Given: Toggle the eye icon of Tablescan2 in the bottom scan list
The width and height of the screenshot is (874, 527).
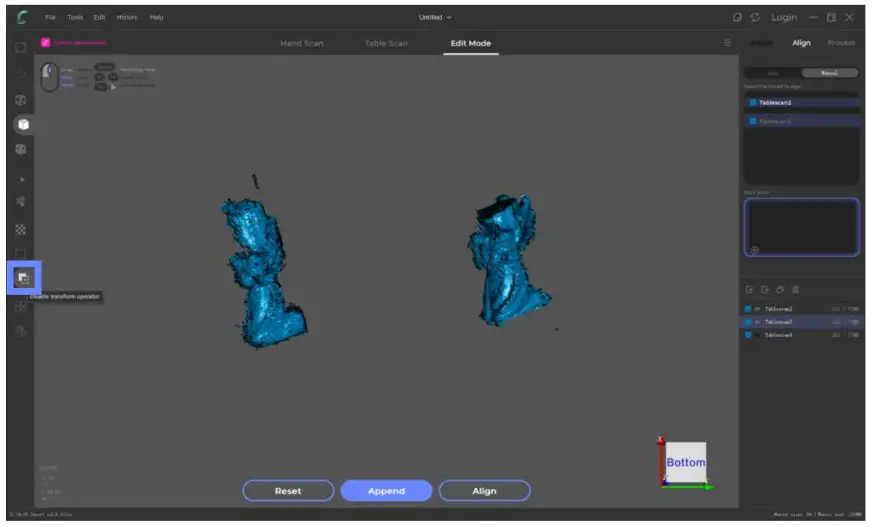Looking at the screenshot, I should click(x=757, y=308).
